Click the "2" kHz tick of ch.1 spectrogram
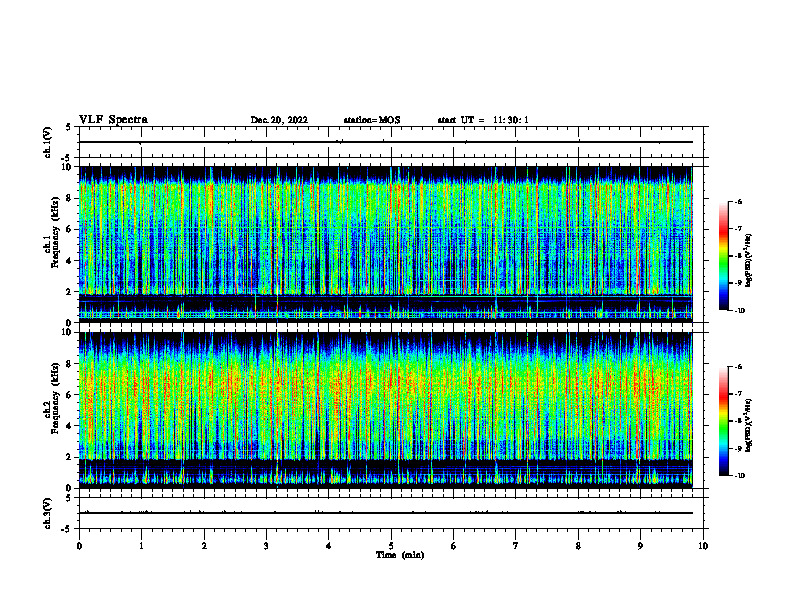The image size is (792, 612). pyautogui.click(x=69, y=292)
